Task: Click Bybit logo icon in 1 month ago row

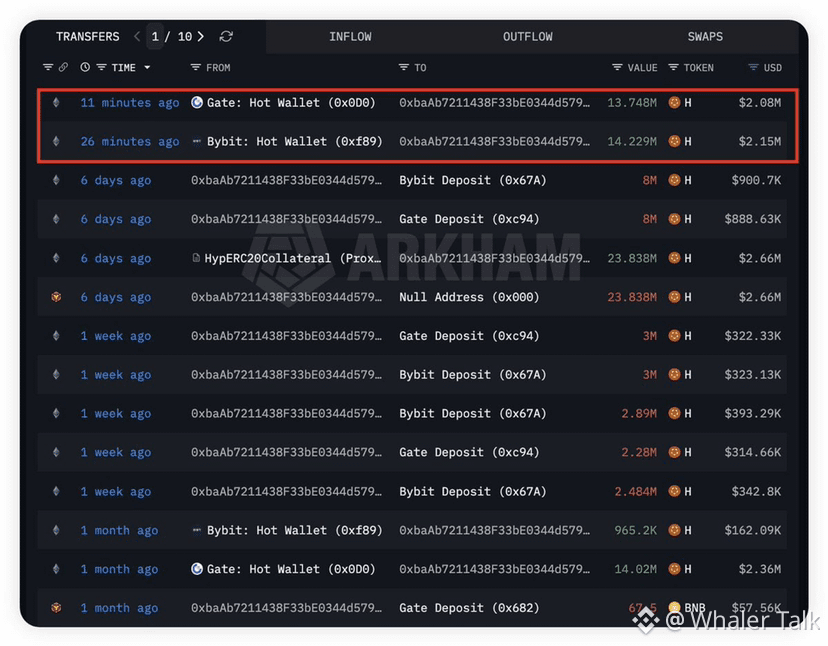Action: click(196, 530)
